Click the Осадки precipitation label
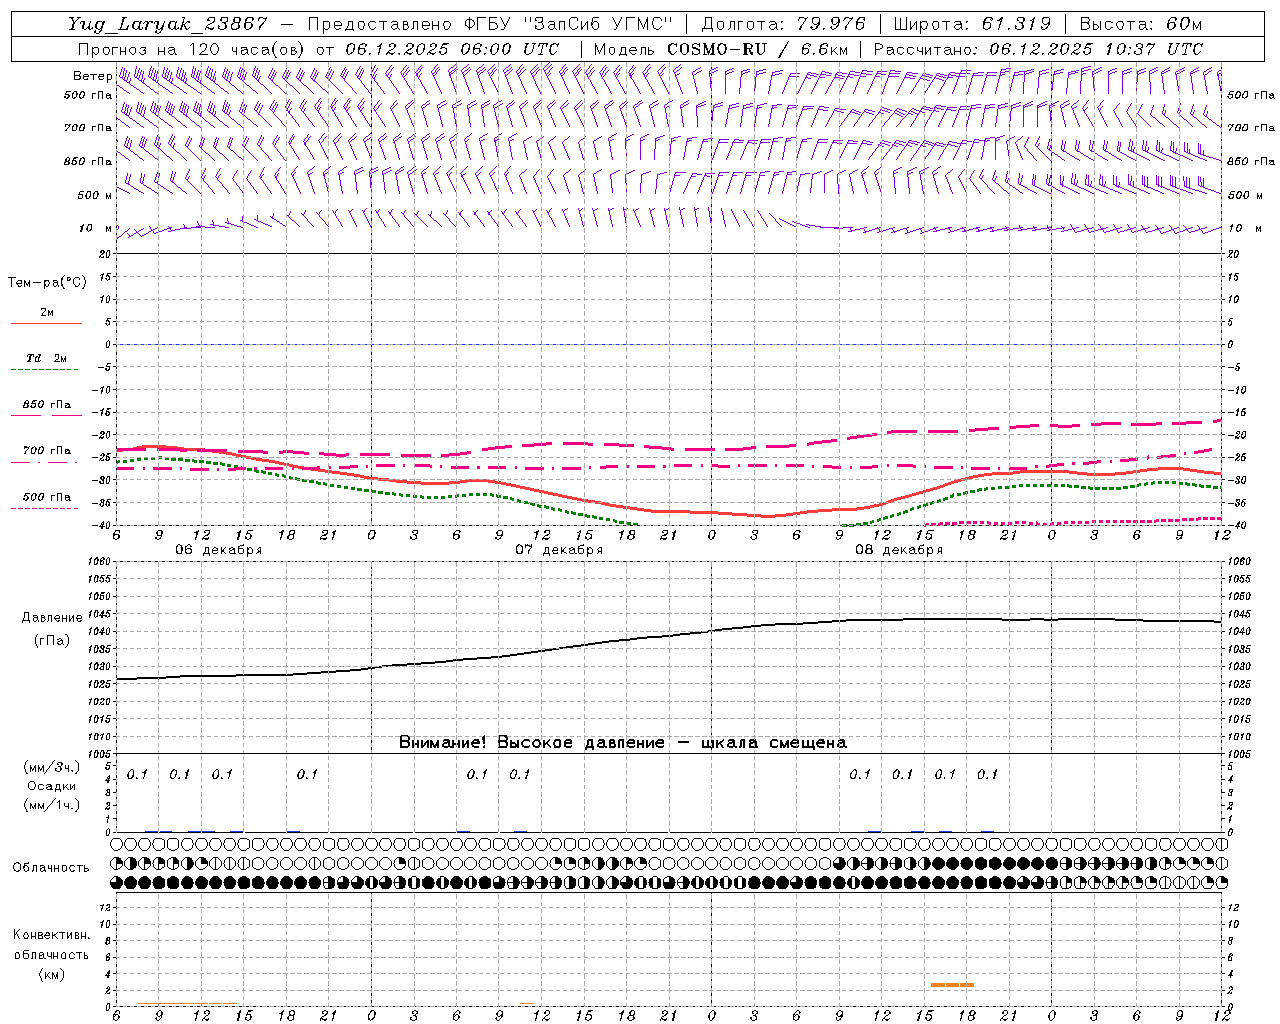The width and height of the screenshot is (1280, 1024). [51, 786]
